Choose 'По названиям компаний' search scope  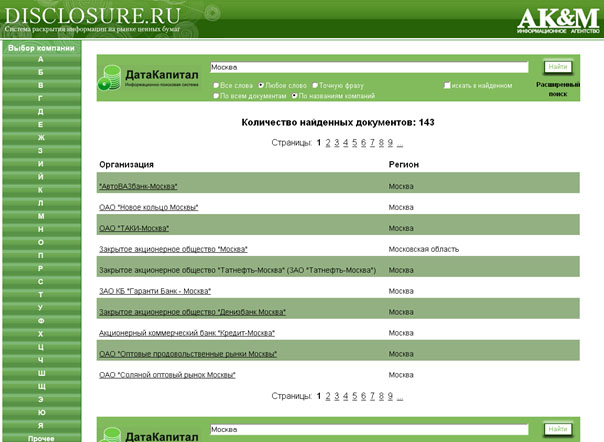(295, 96)
